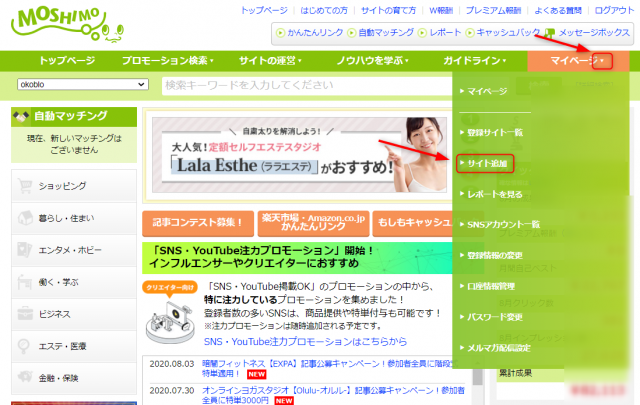Open the キャッシュバック shortcut
Screen dimensions: 640x405
pos(508,33)
